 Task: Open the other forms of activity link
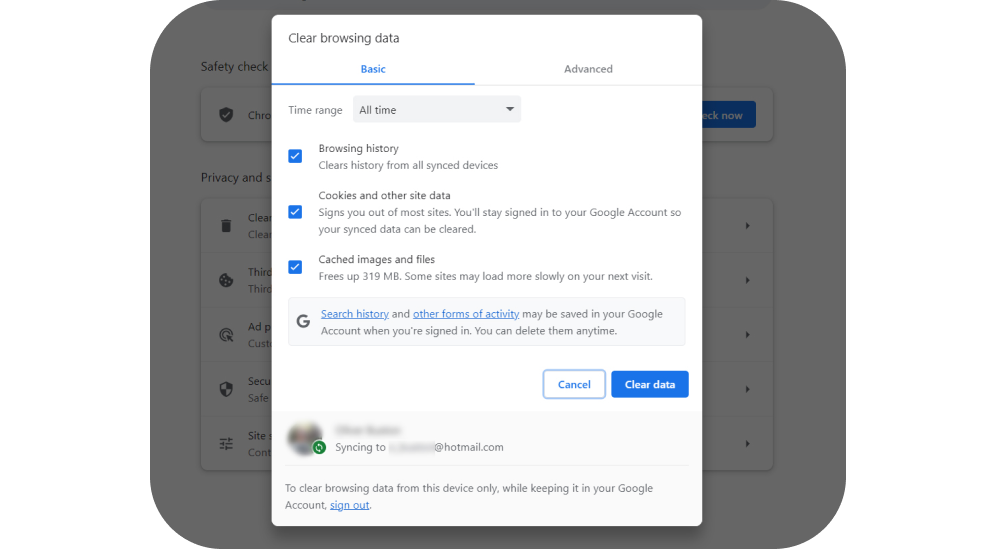point(466,314)
